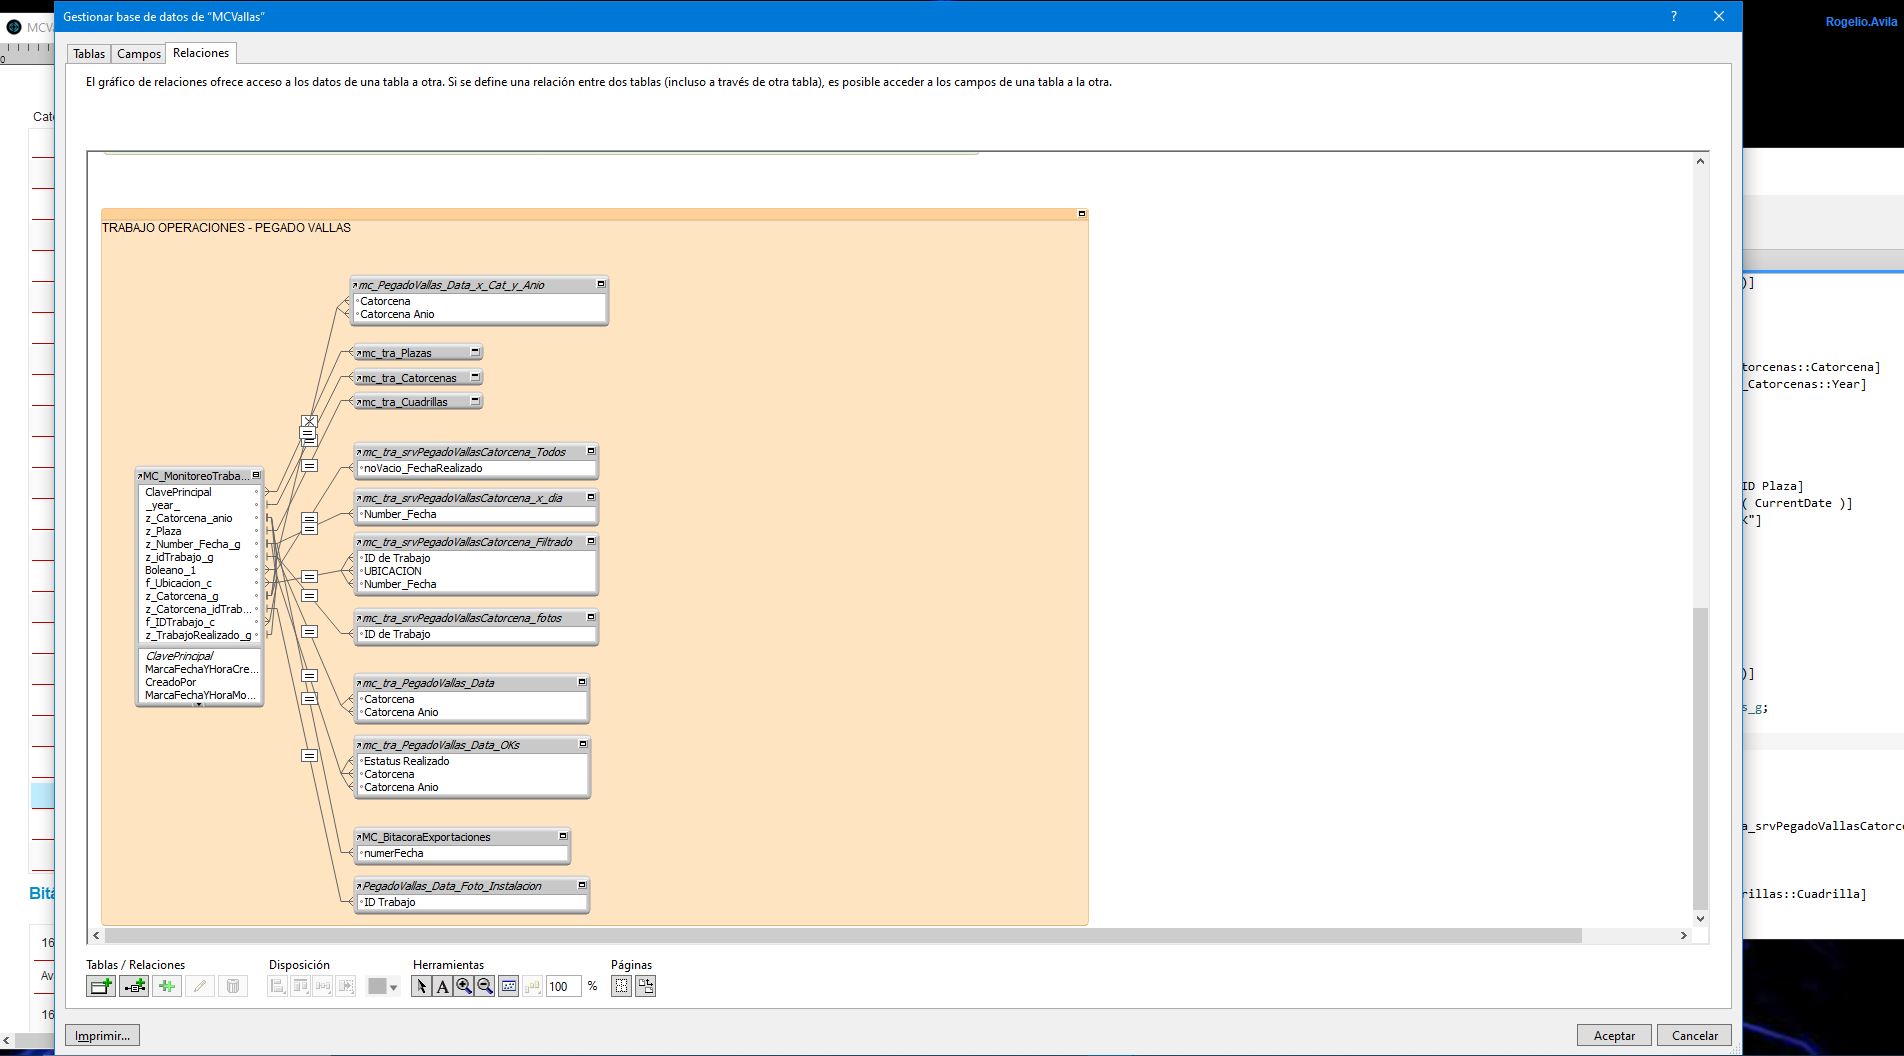This screenshot has height=1056, width=1904.
Task: Toggle collapse on MC_BitacoraExportaciones table
Action: click(x=563, y=836)
